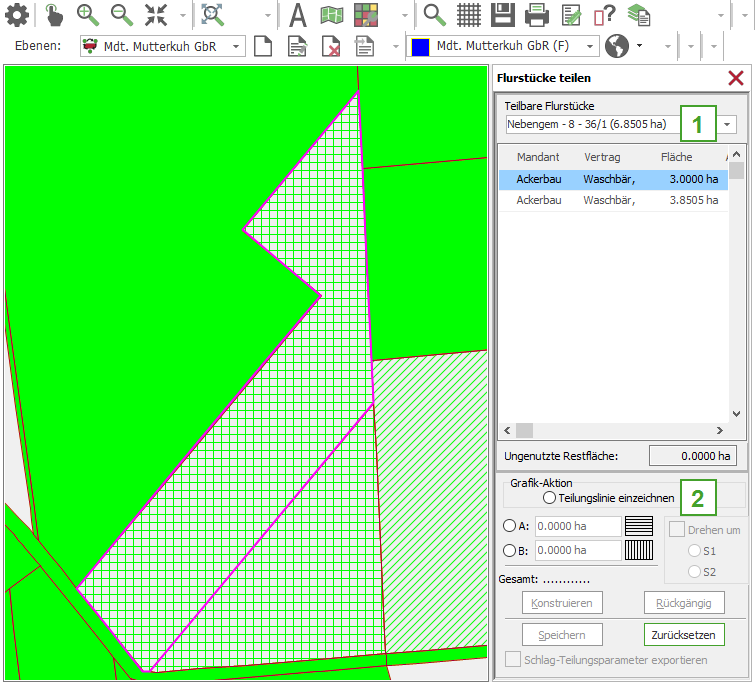755x685 pixels.
Task: Close the 'Flurstücke teilen' panel
Action: point(736,78)
